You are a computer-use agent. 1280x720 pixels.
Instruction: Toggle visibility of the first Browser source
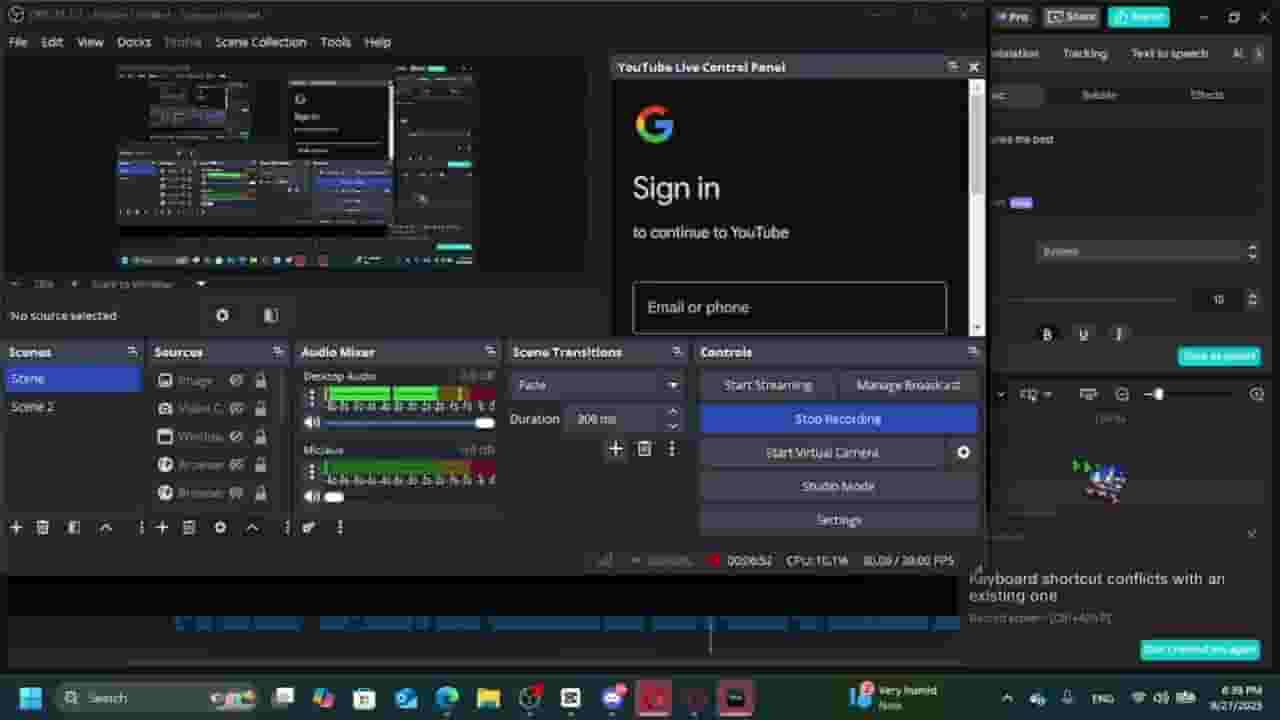tap(237, 465)
